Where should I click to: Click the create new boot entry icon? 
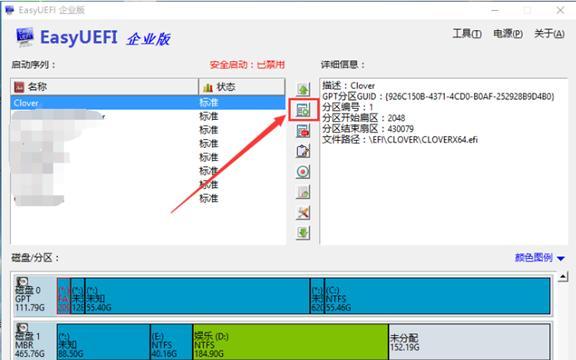(303, 110)
